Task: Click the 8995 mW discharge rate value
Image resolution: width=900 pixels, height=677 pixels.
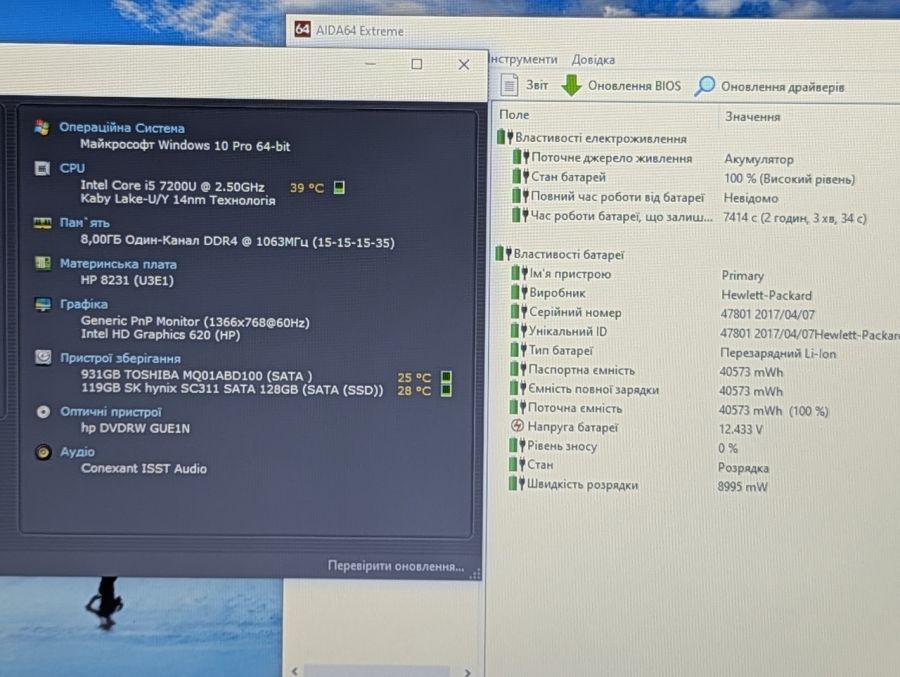Action: pos(742,487)
